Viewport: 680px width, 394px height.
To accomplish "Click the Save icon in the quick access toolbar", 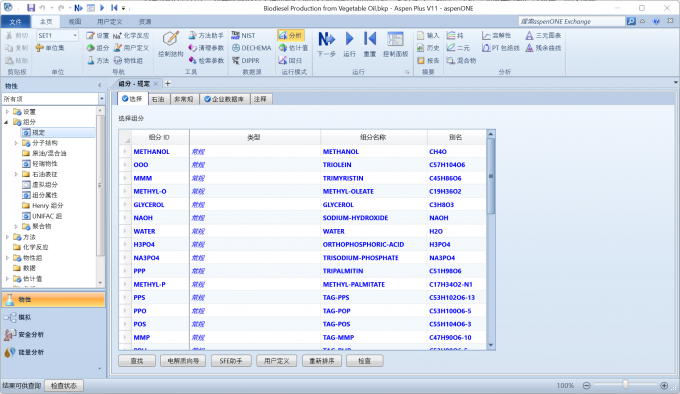I will [31, 8].
